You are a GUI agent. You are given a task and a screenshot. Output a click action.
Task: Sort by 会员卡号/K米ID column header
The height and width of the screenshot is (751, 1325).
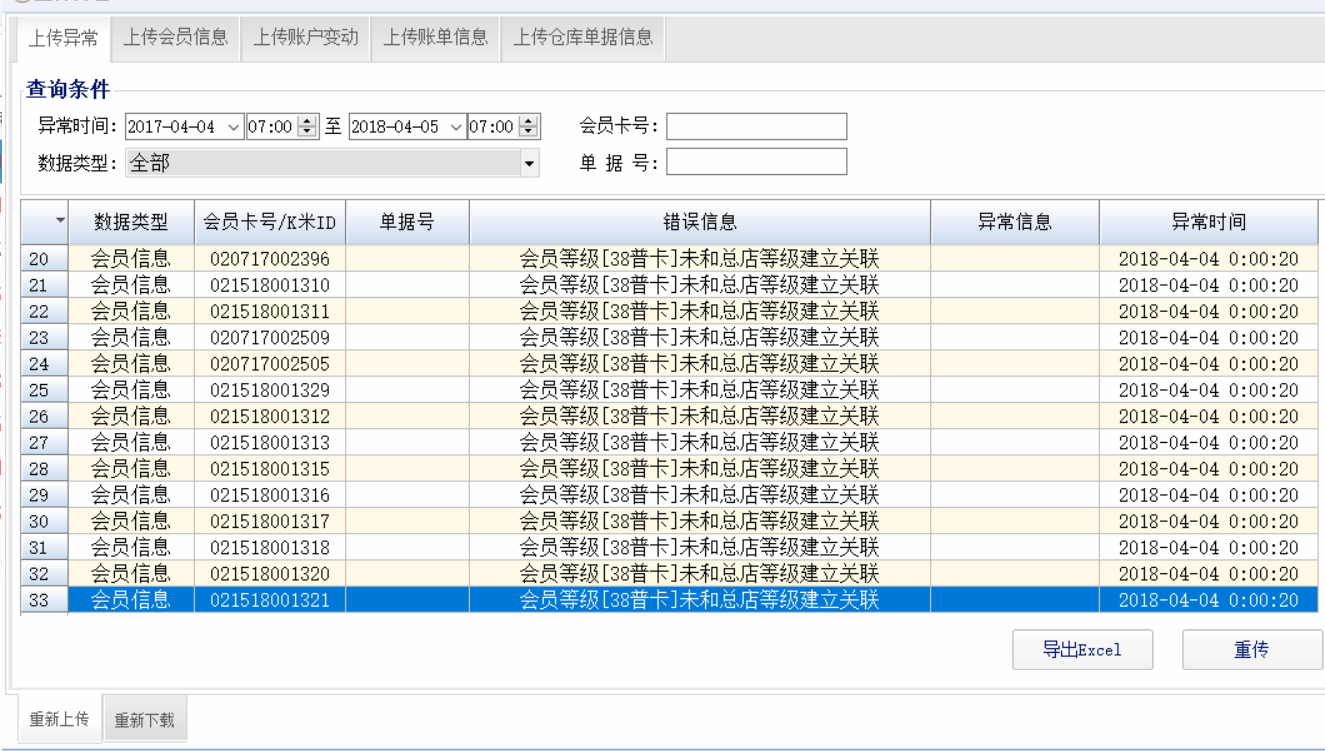270,222
